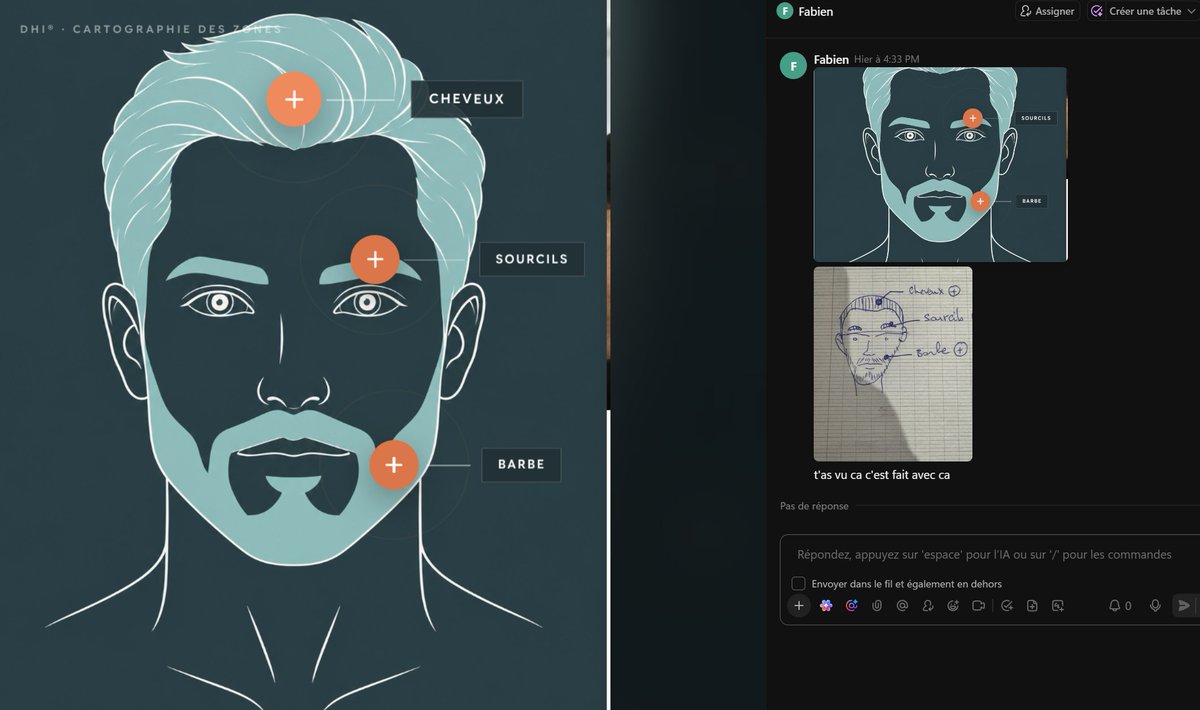1200x710 pixels.
Task: Expand the 'Créer une tâche' dropdown arrow
Action: [1192, 11]
